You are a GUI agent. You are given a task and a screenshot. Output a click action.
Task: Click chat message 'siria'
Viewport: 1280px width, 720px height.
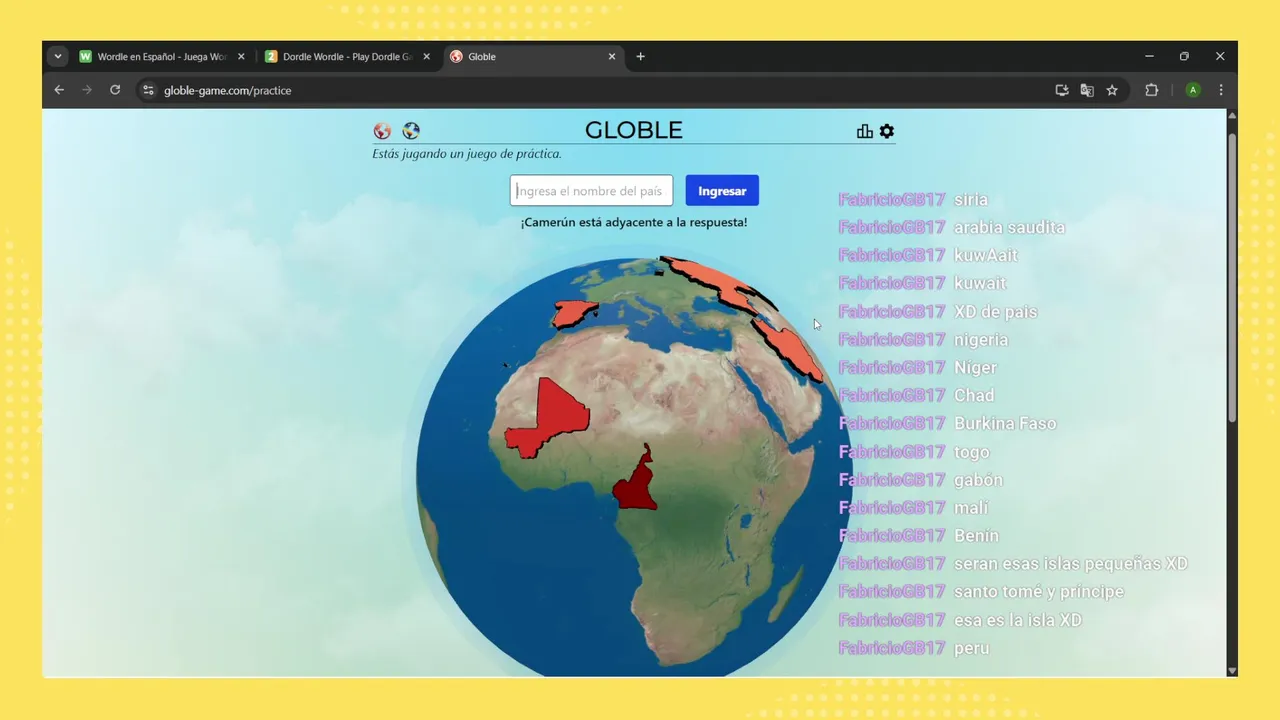click(971, 200)
